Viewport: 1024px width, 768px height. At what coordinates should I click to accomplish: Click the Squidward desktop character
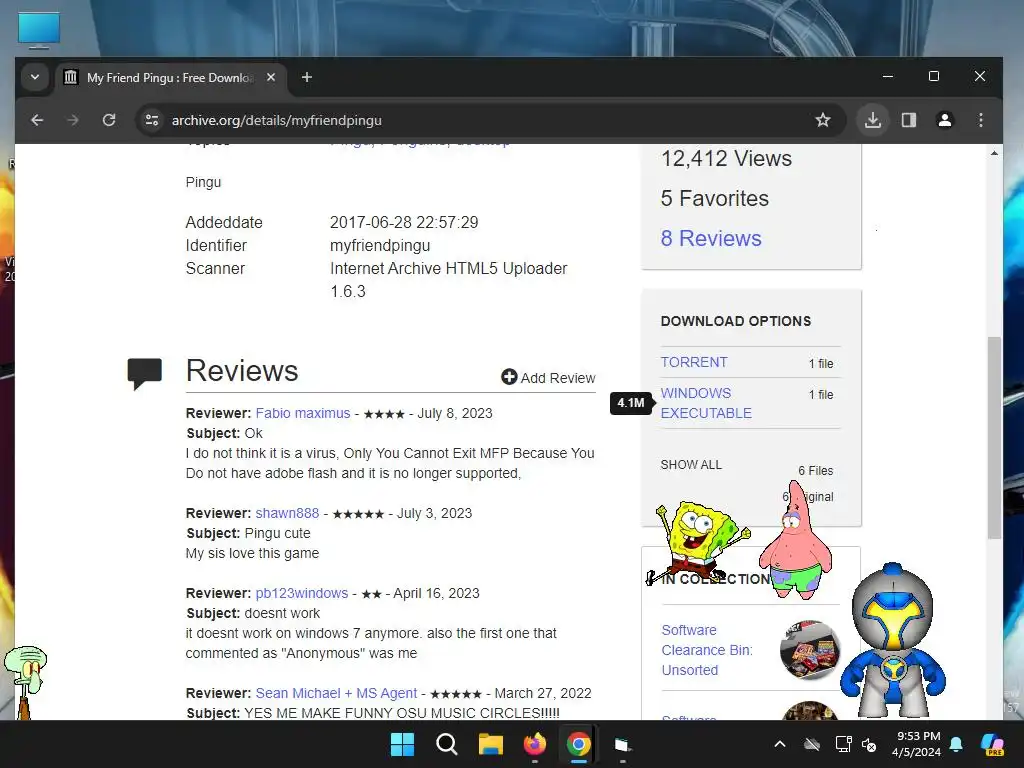click(x=25, y=682)
